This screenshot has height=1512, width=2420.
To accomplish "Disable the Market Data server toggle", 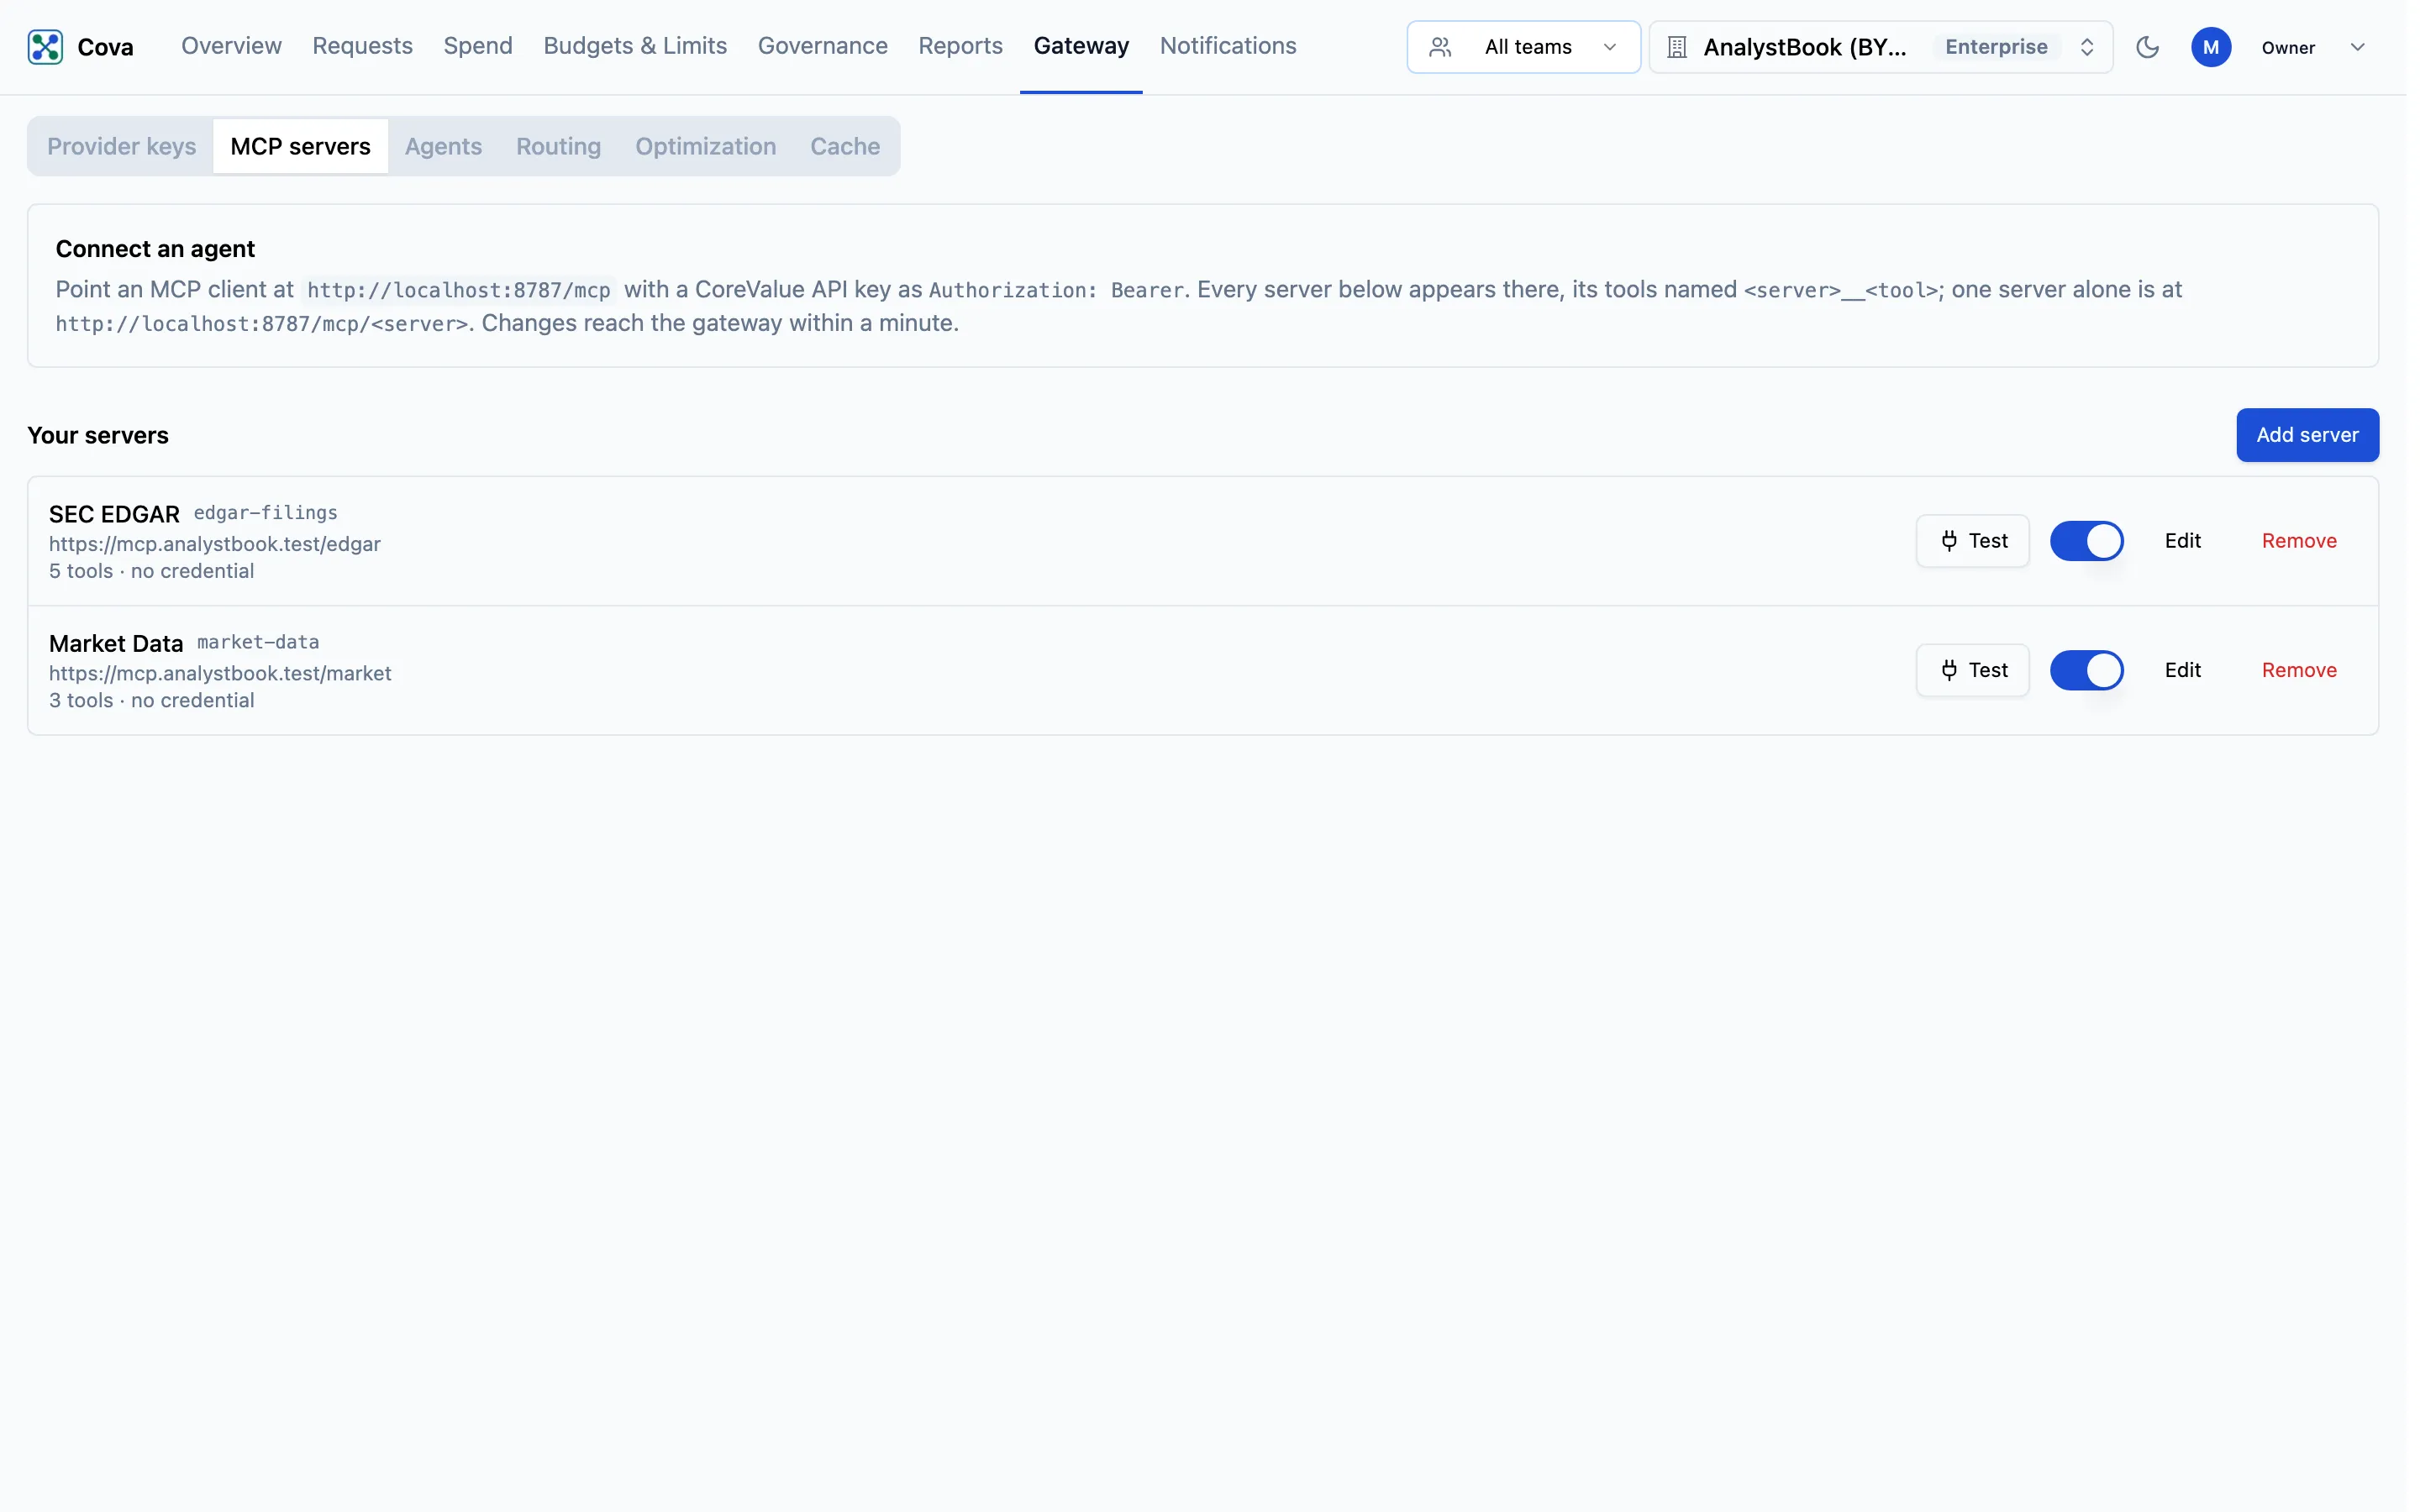I will (2086, 670).
